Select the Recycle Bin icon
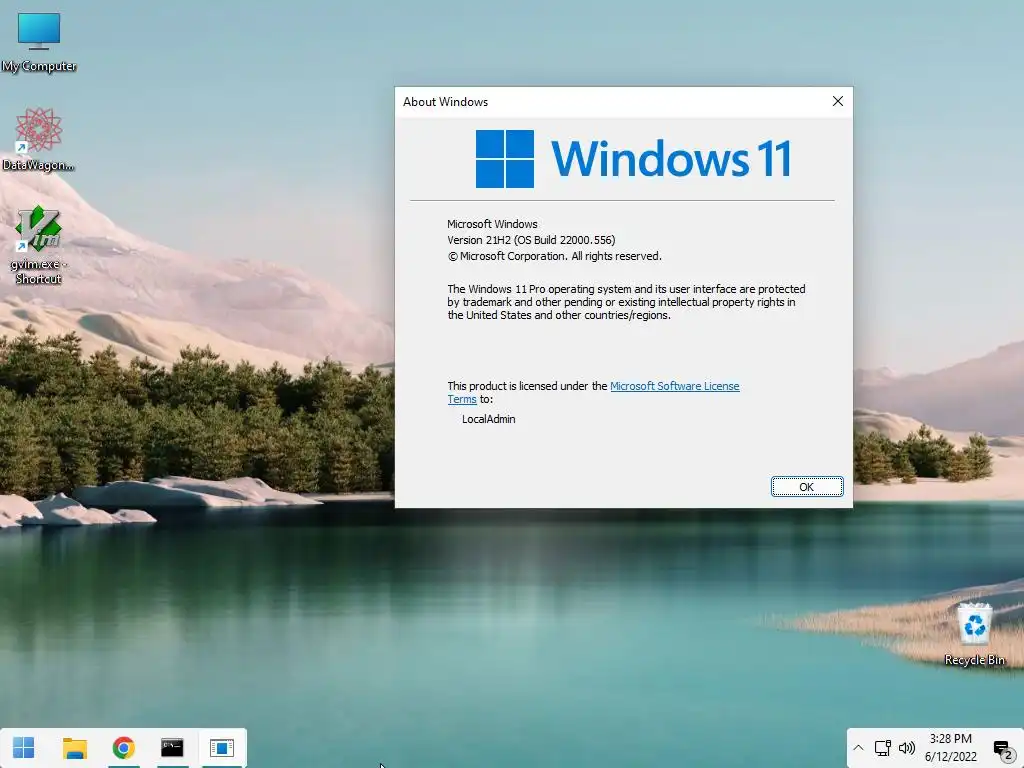The width and height of the screenshot is (1024, 768). pos(974,634)
